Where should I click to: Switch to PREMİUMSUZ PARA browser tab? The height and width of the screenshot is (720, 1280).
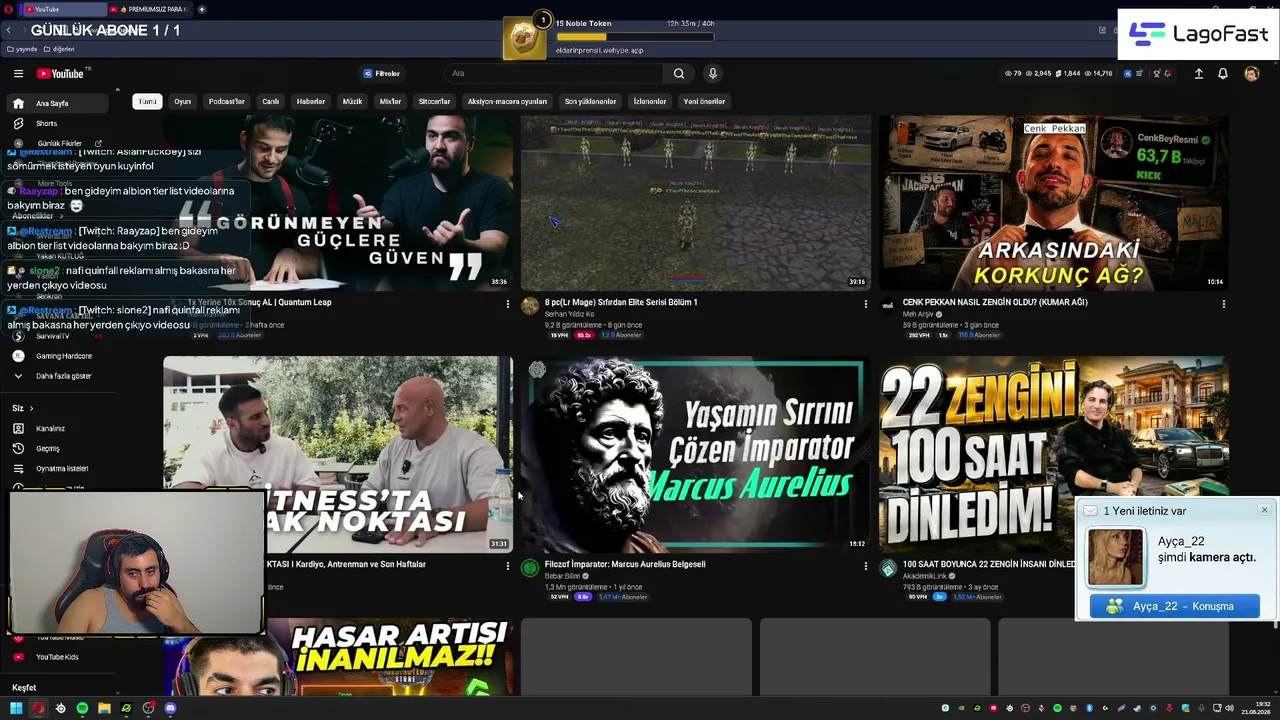coord(152,9)
